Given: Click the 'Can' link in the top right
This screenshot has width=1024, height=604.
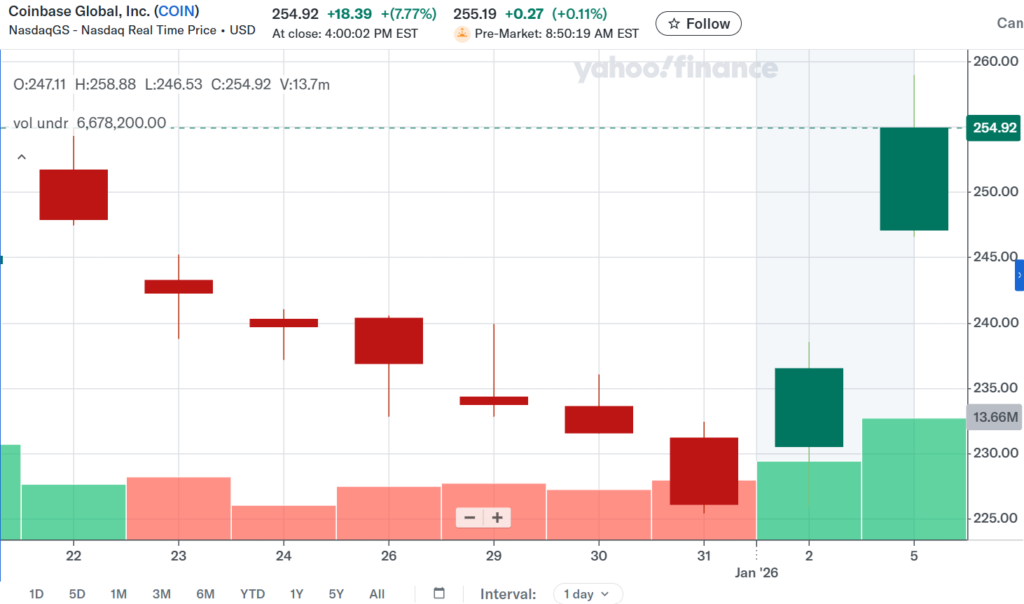Looking at the screenshot, I should tap(1010, 22).
